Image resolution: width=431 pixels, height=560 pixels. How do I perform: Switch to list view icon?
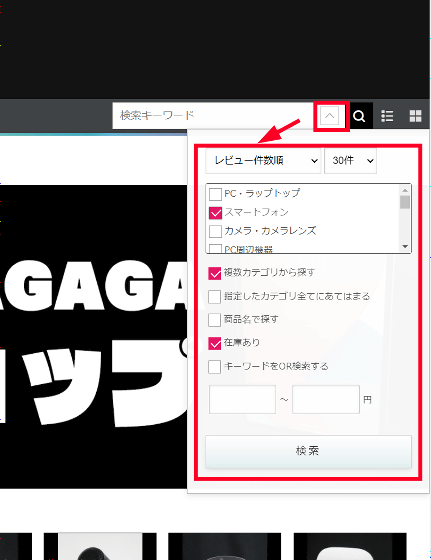tap(387, 116)
